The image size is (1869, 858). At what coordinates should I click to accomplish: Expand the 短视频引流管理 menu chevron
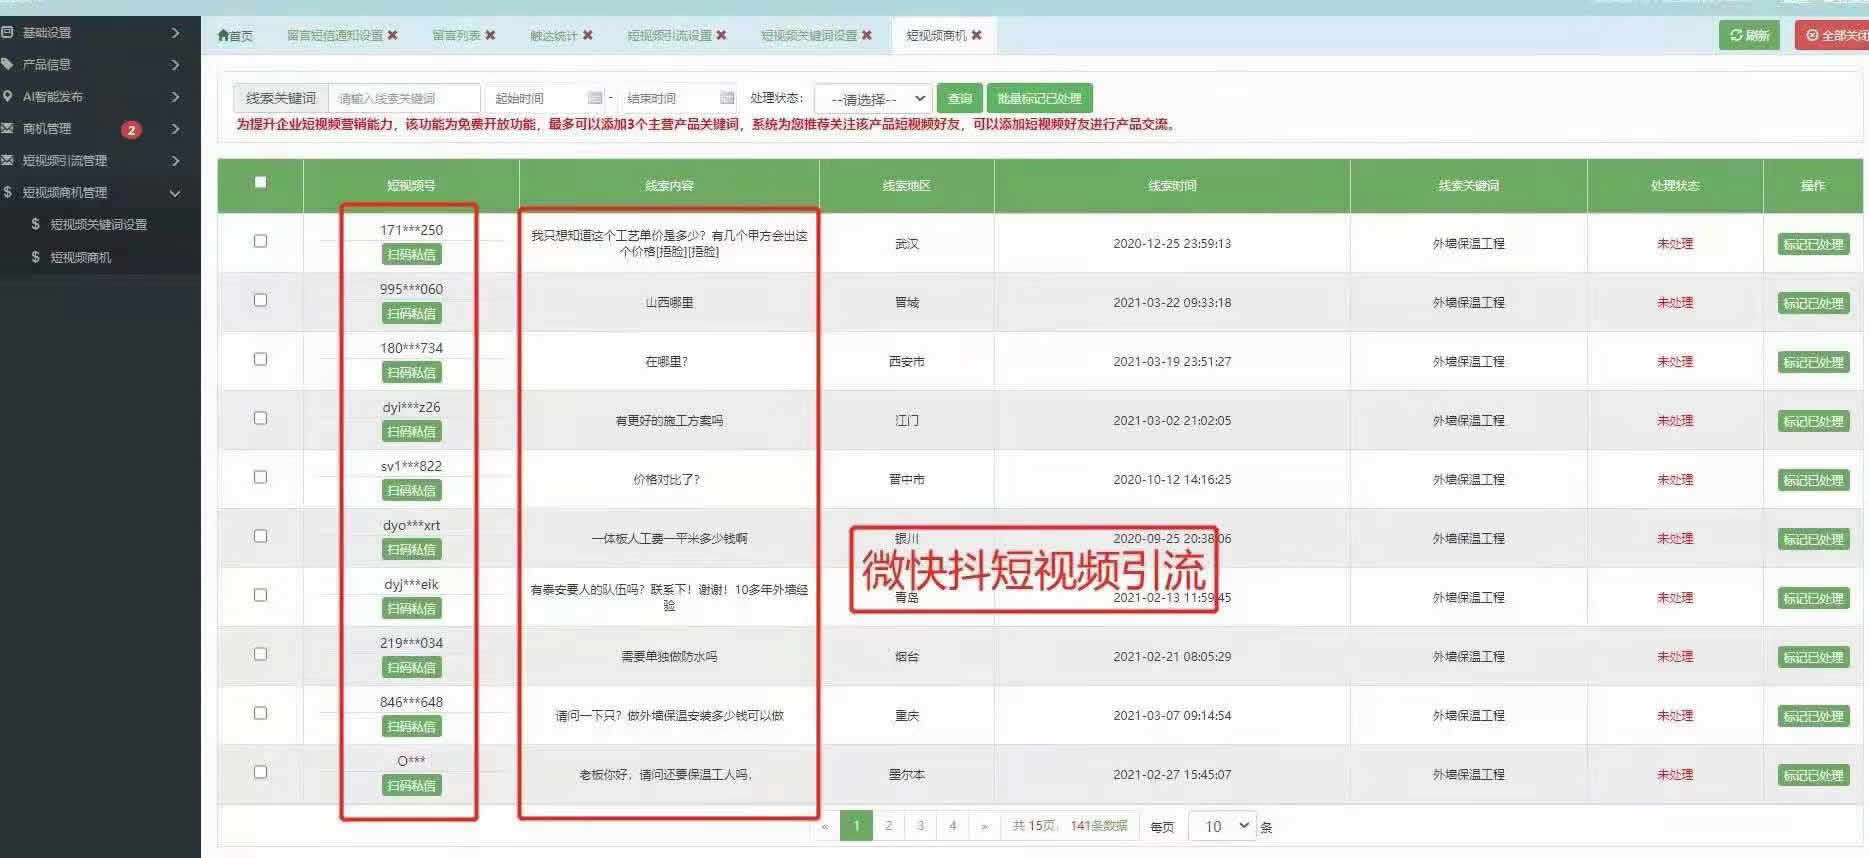[175, 160]
